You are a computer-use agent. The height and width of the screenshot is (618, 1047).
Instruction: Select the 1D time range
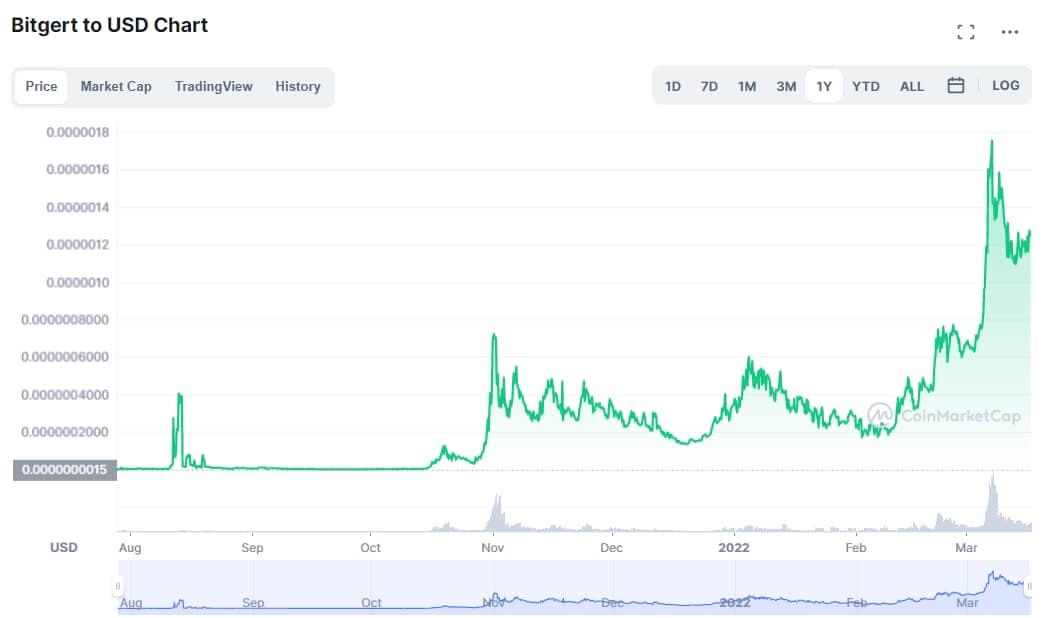(x=672, y=87)
